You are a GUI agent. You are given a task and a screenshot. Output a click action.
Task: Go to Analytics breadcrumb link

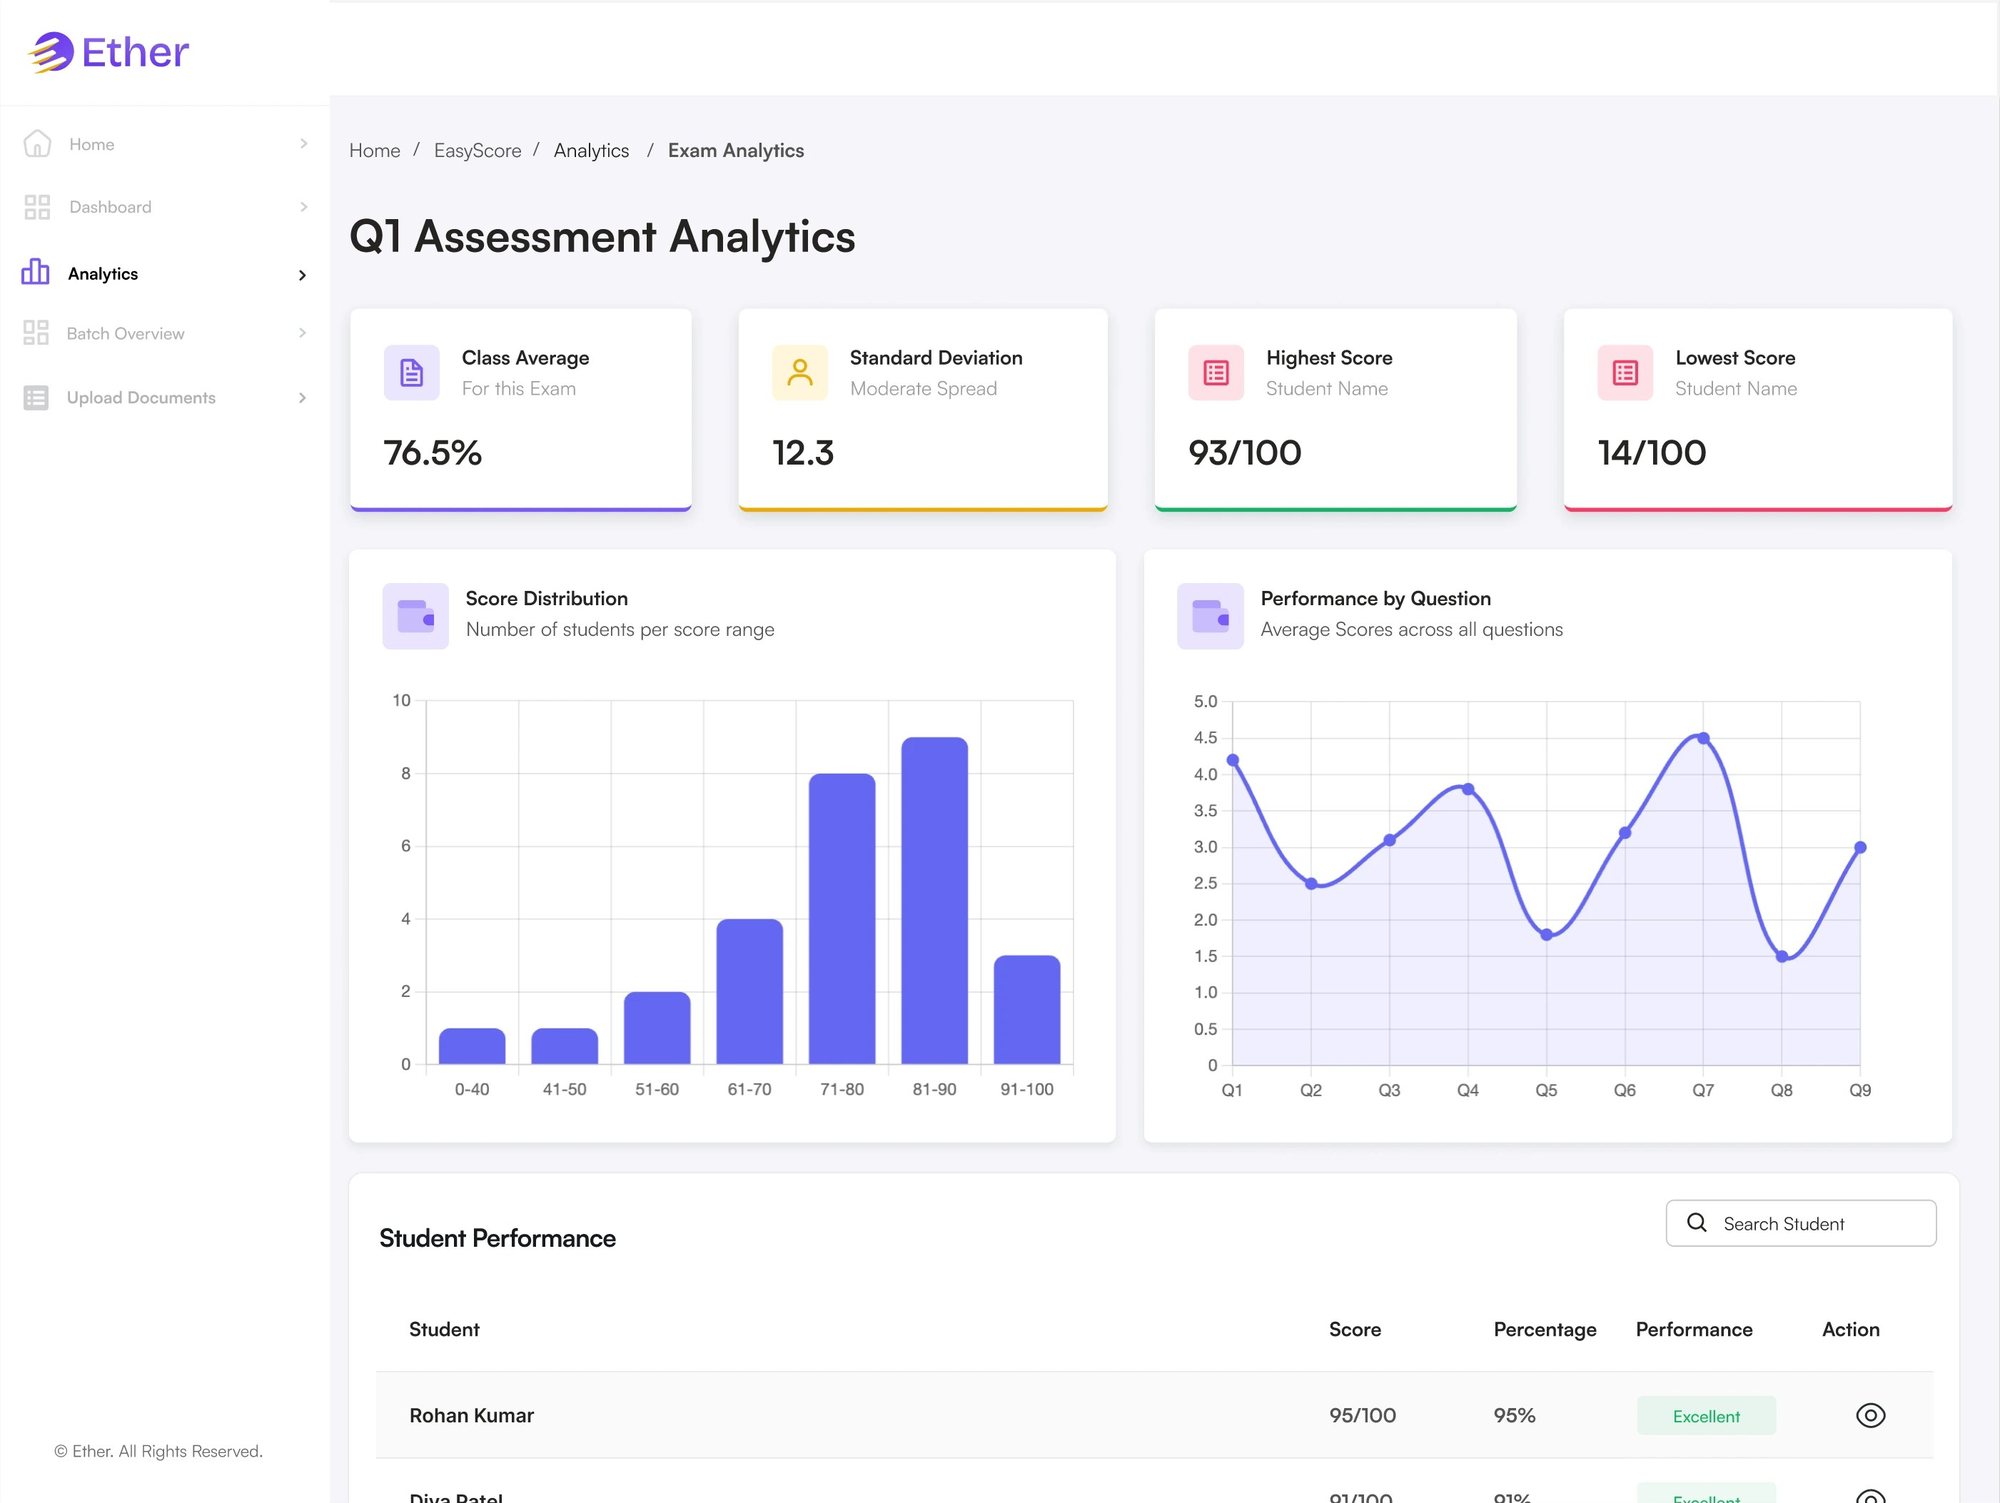591,150
